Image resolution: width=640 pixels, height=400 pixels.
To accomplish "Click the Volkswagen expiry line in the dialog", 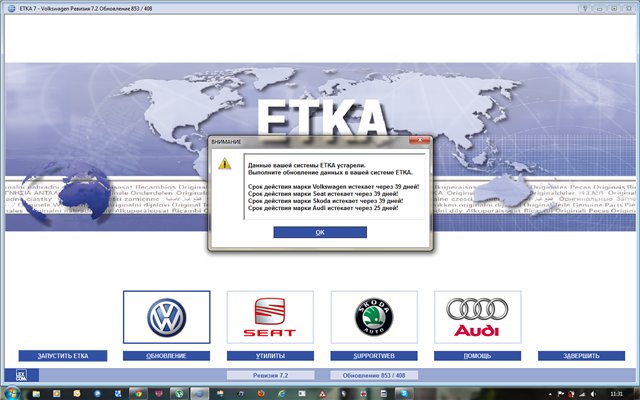I will [333, 187].
